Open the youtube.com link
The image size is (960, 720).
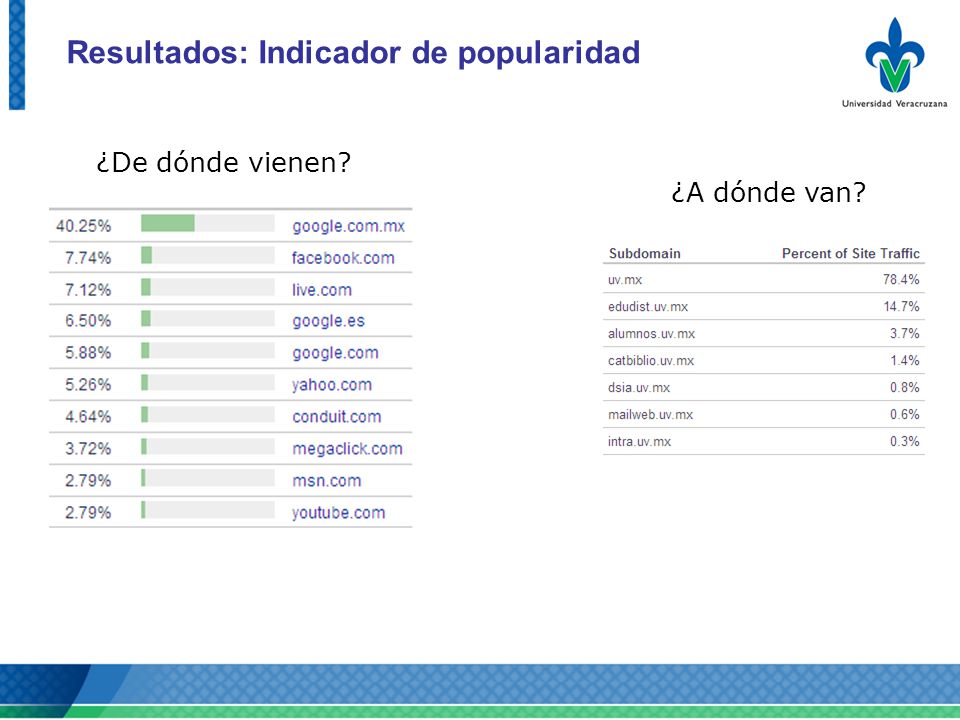pos(339,512)
